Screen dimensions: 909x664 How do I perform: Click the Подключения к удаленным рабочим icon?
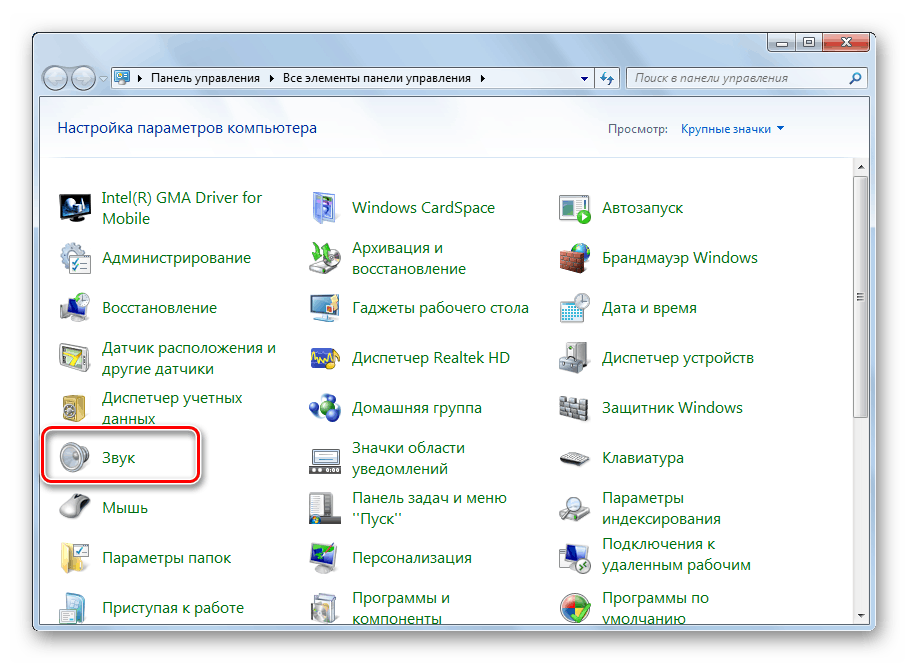(575, 558)
